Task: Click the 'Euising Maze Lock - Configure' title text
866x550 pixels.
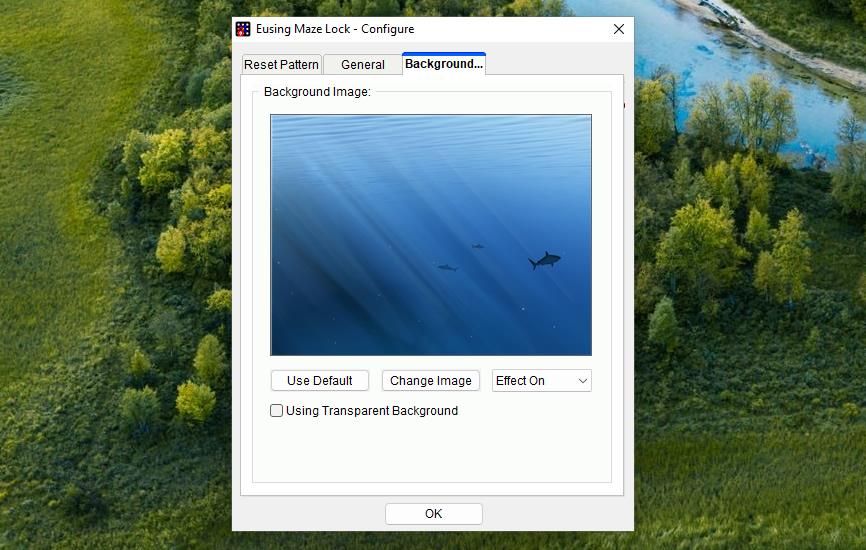Action: (x=334, y=29)
